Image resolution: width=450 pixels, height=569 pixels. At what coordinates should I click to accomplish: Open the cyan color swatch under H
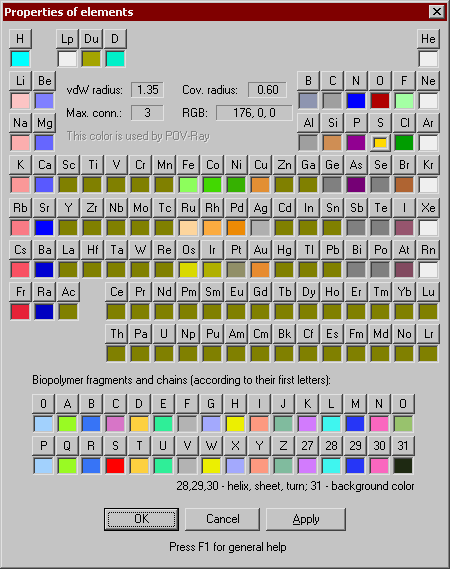(x=20, y=59)
